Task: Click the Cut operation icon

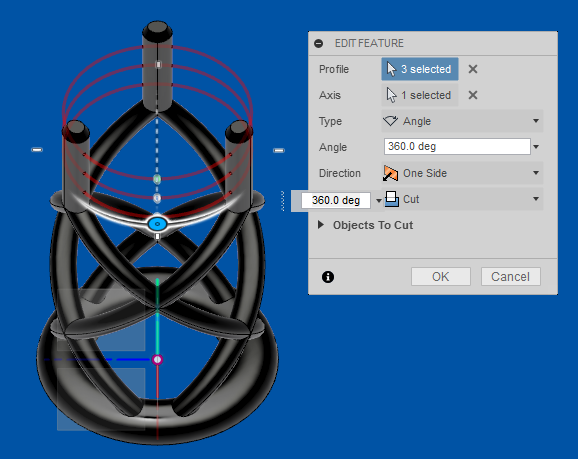Action: tap(391, 199)
